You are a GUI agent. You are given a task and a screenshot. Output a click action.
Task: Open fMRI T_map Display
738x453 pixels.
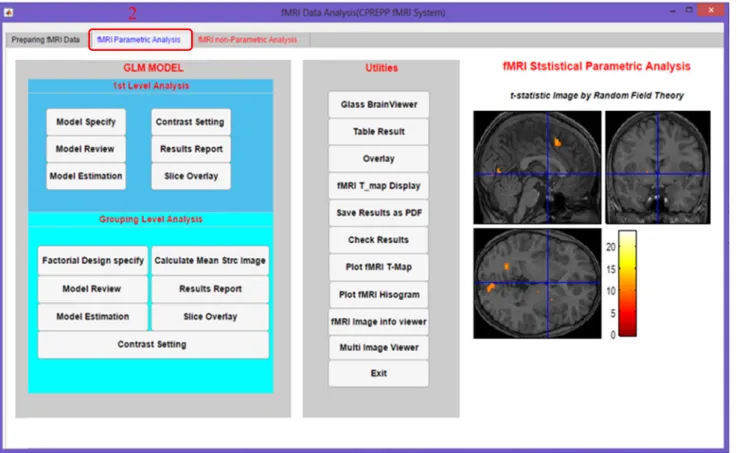[x=379, y=186]
